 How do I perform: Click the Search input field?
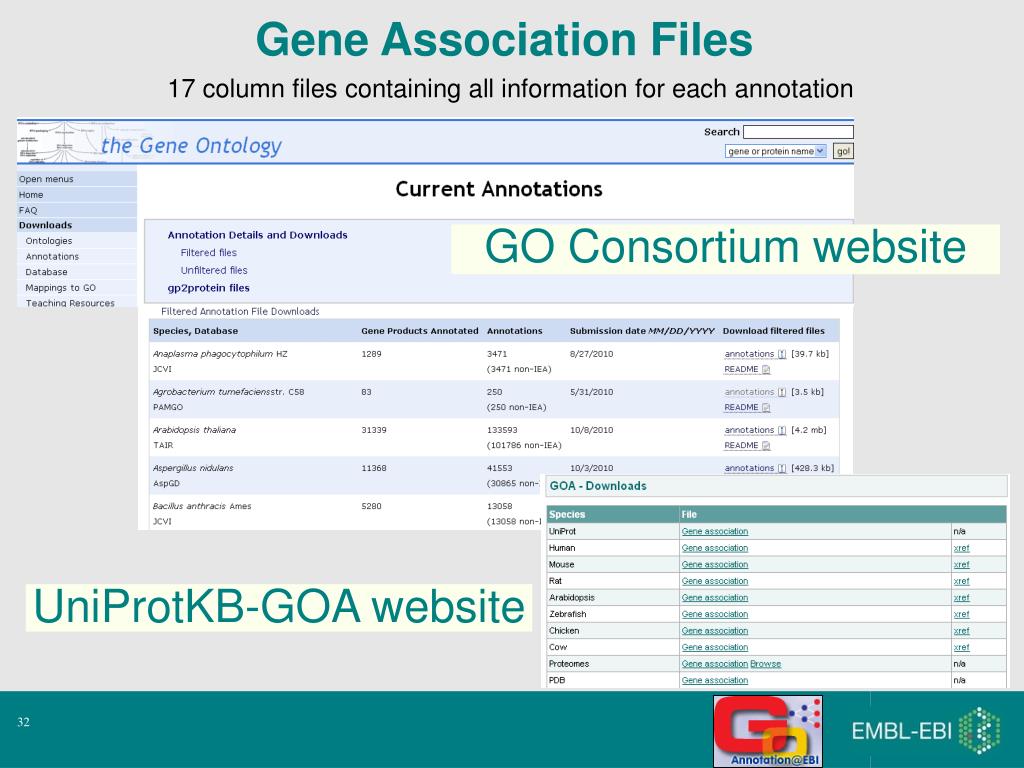click(x=798, y=132)
